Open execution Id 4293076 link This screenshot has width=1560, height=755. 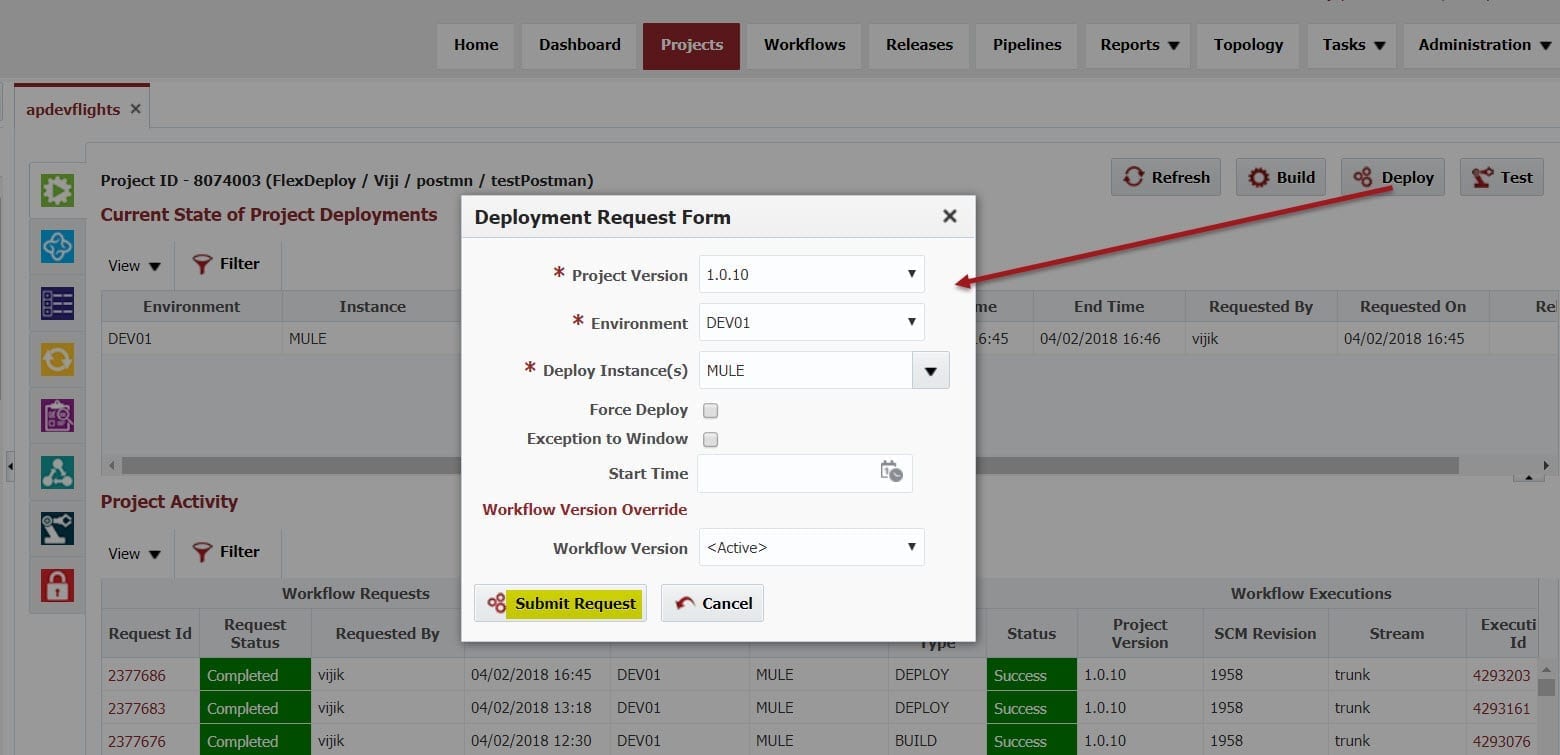pos(1501,741)
